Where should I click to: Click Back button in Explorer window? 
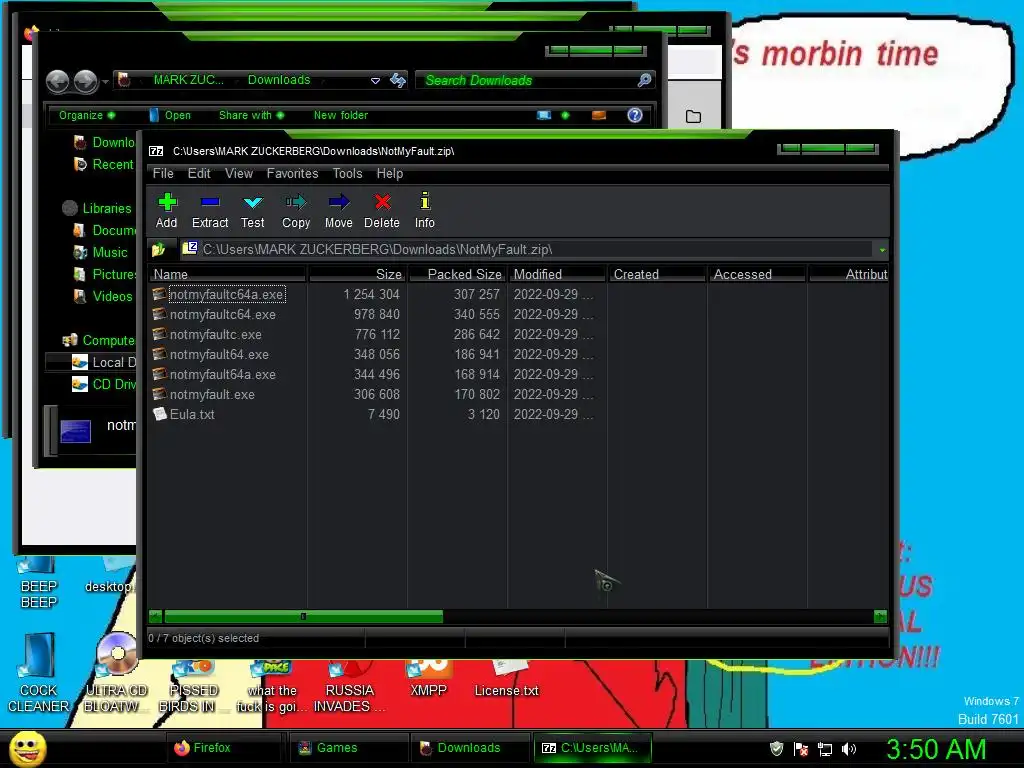coord(57,82)
